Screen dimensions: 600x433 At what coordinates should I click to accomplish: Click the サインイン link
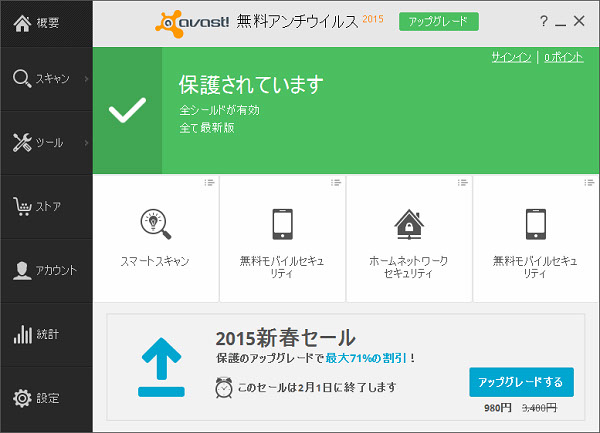tap(511, 57)
